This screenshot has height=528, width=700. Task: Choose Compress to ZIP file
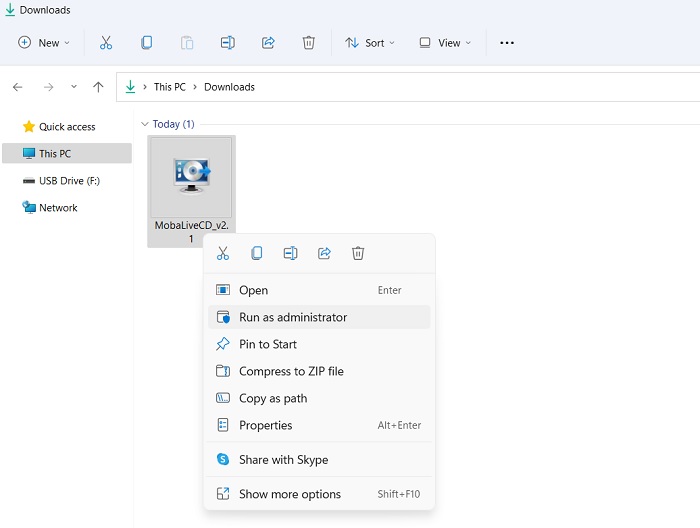[290, 371]
